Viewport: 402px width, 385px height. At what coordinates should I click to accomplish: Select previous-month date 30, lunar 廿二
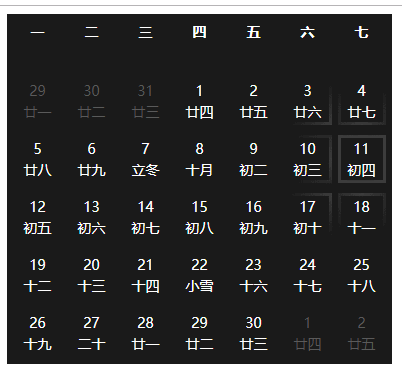click(91, 101)
